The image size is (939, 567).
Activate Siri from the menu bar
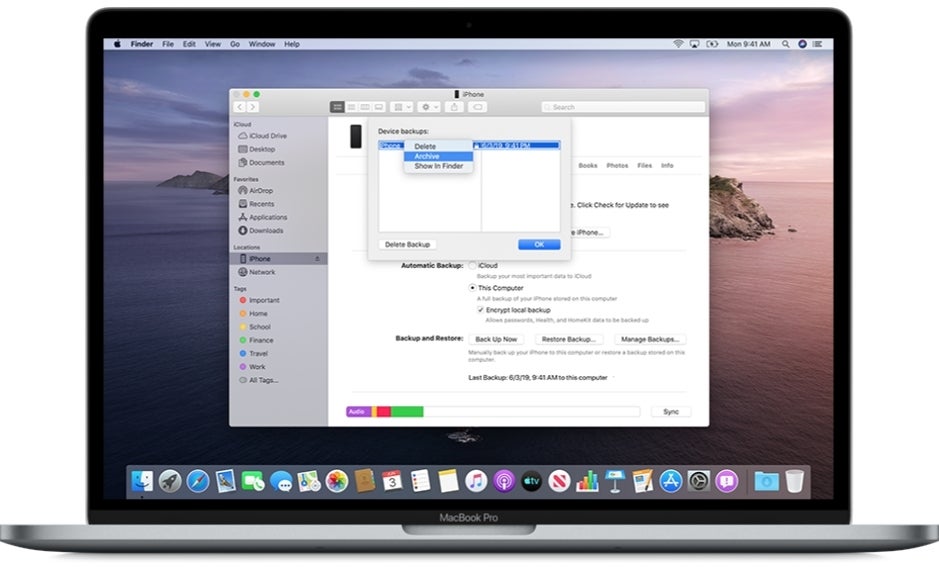(x=802, y=44)
